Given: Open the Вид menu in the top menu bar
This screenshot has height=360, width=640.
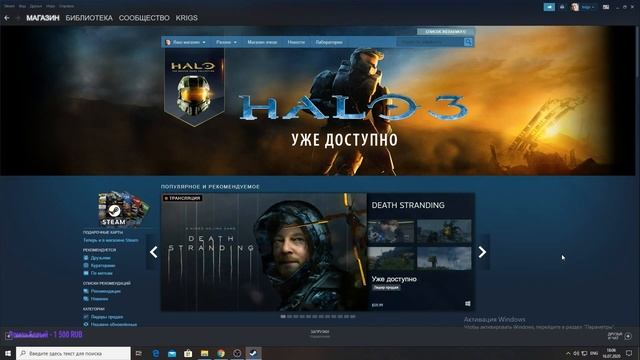Looking at the screenshot, I should coord(22,6).
